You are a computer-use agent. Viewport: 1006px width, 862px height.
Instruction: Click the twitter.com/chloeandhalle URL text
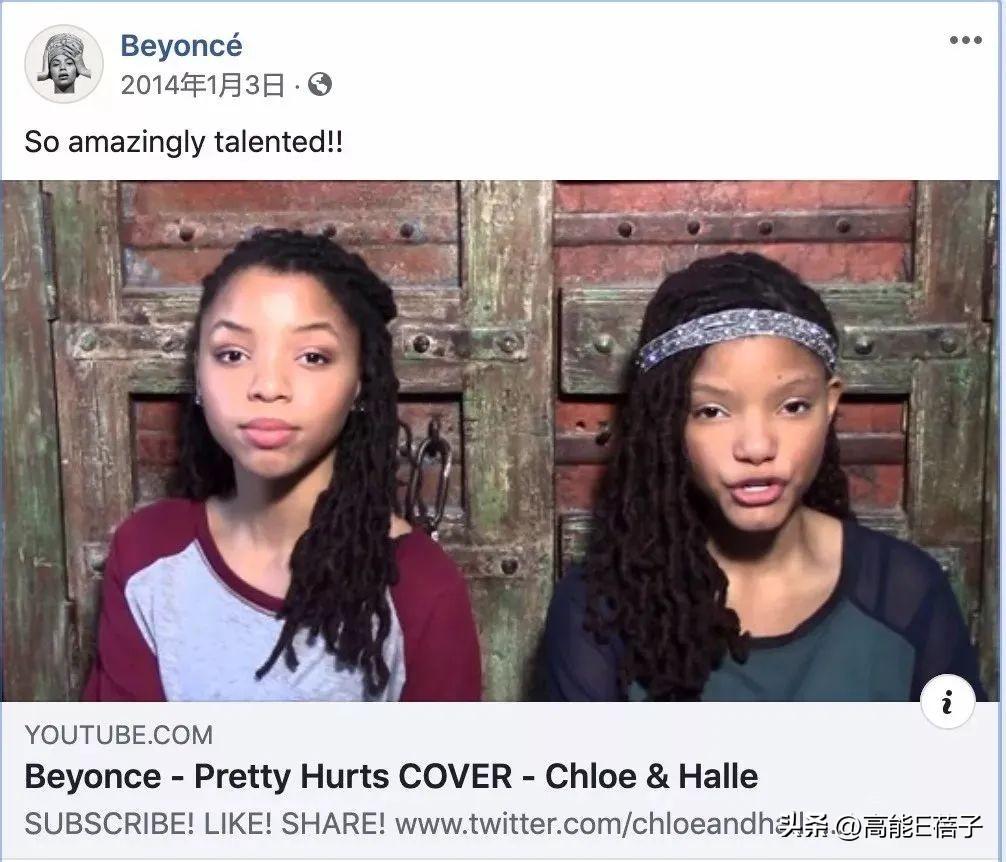[x=587, y=824]
